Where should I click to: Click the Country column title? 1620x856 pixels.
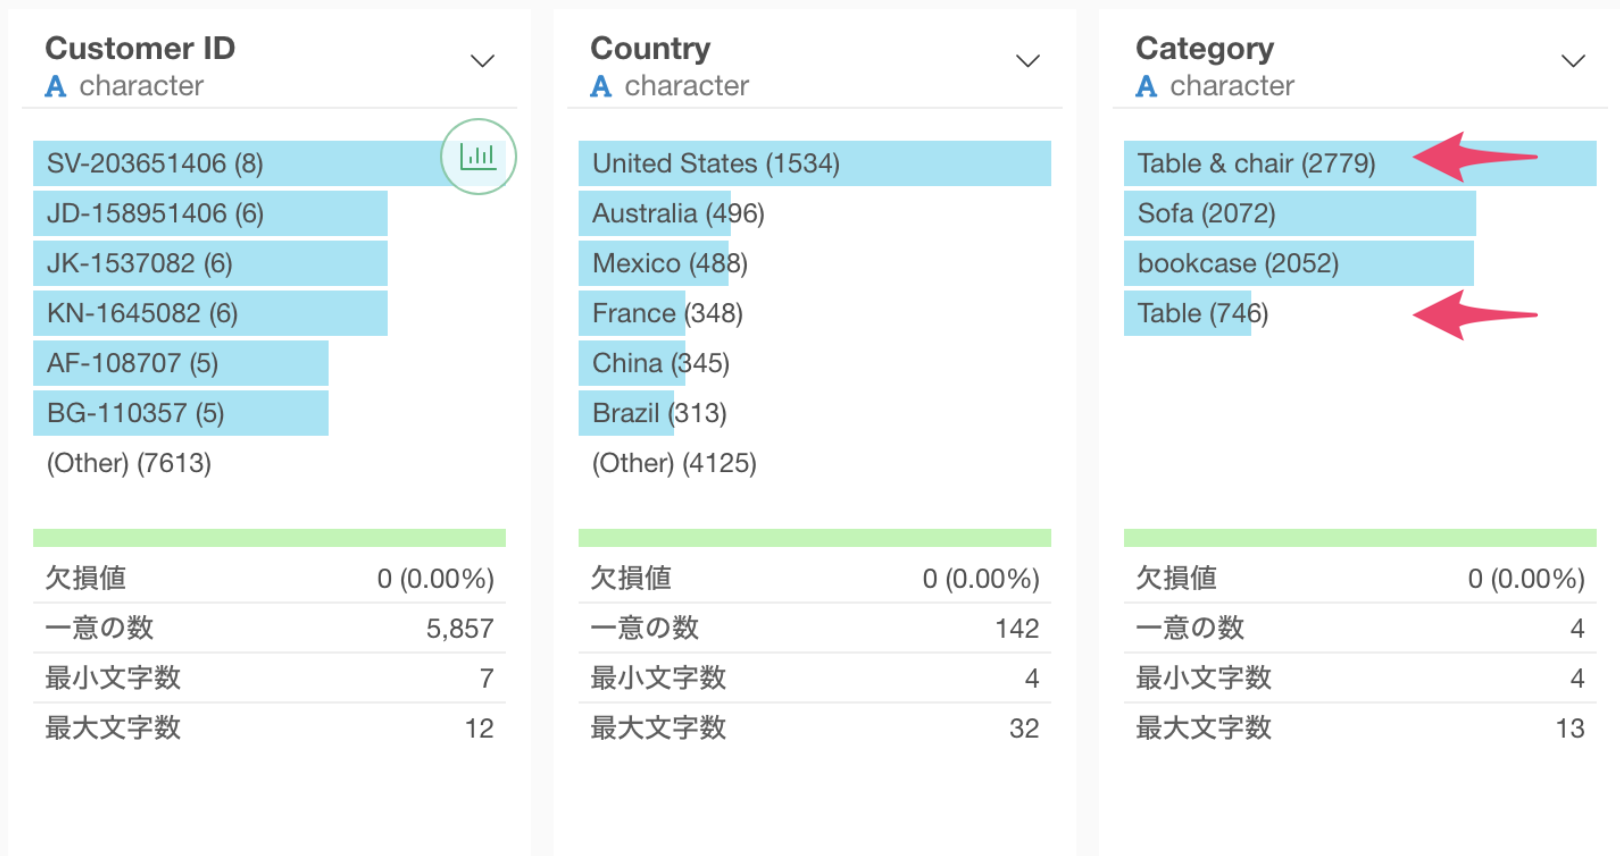[651, 48]
